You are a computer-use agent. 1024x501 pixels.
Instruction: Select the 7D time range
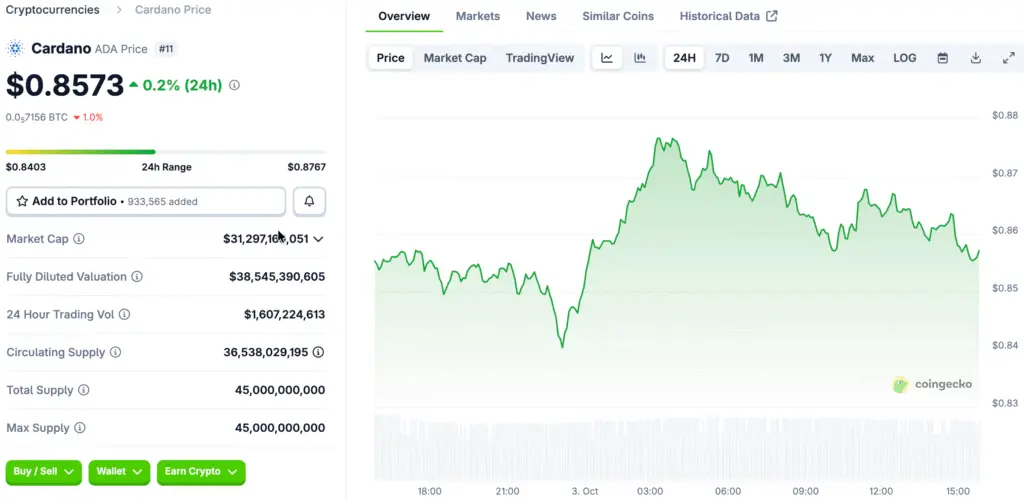pos(721,58)
